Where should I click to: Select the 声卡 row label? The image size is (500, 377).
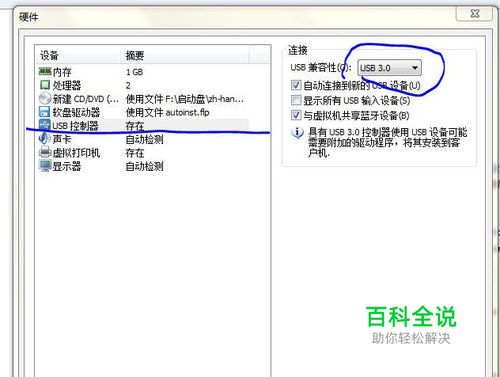tap(62, 139)
